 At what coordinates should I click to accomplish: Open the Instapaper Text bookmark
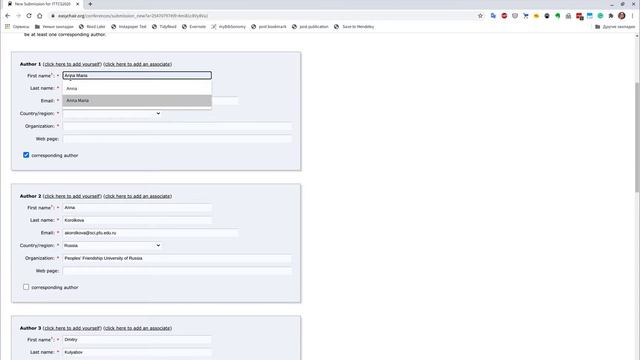click(129, 27)
